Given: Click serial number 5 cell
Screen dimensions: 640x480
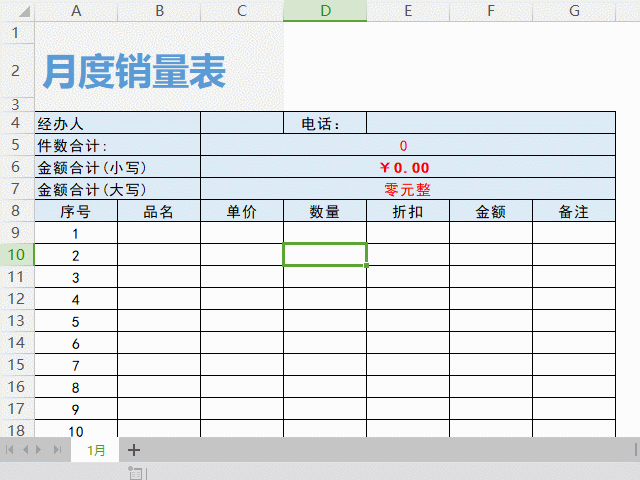Looking at the screenshot, I should pyautogui.click(x=76, y=321).
